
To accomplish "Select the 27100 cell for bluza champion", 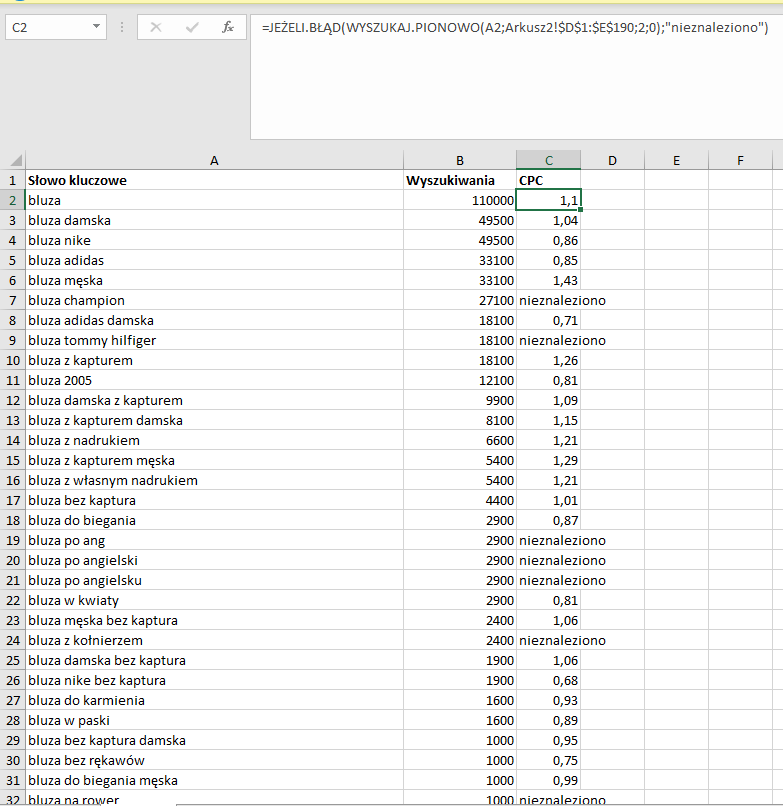I will pyautogui.click(x=460, y=300).
